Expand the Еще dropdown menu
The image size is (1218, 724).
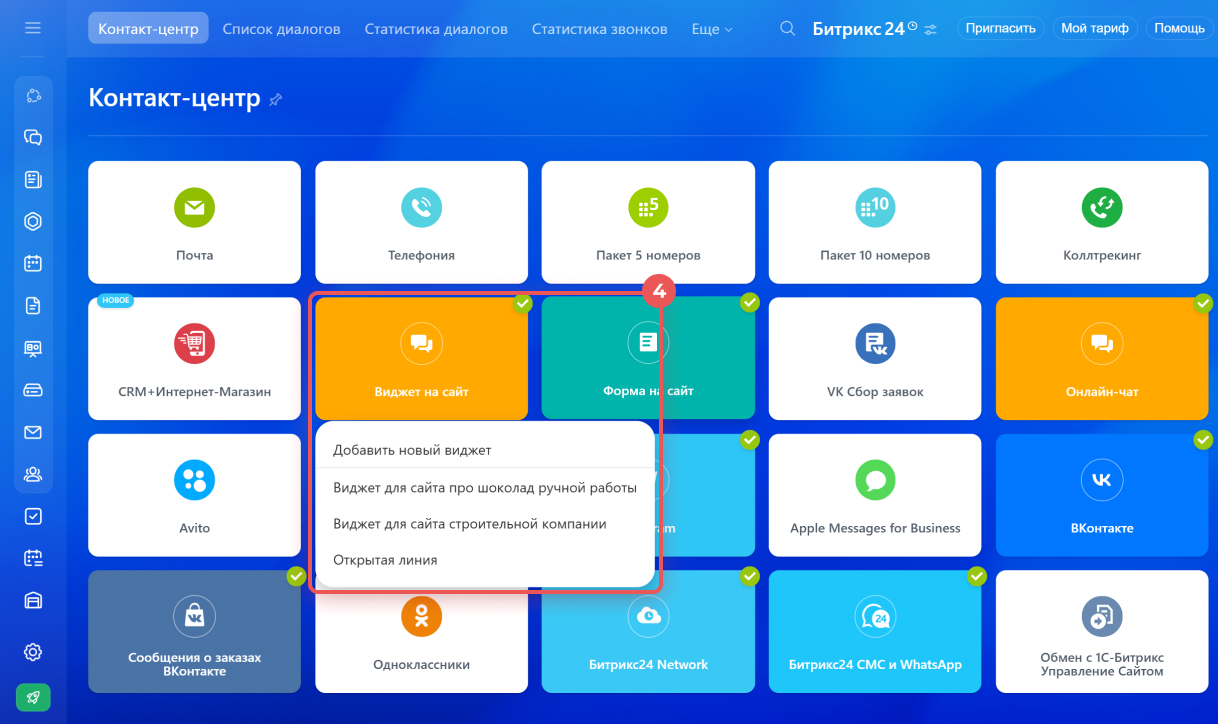pyautogui.click(x=712, y=29)
